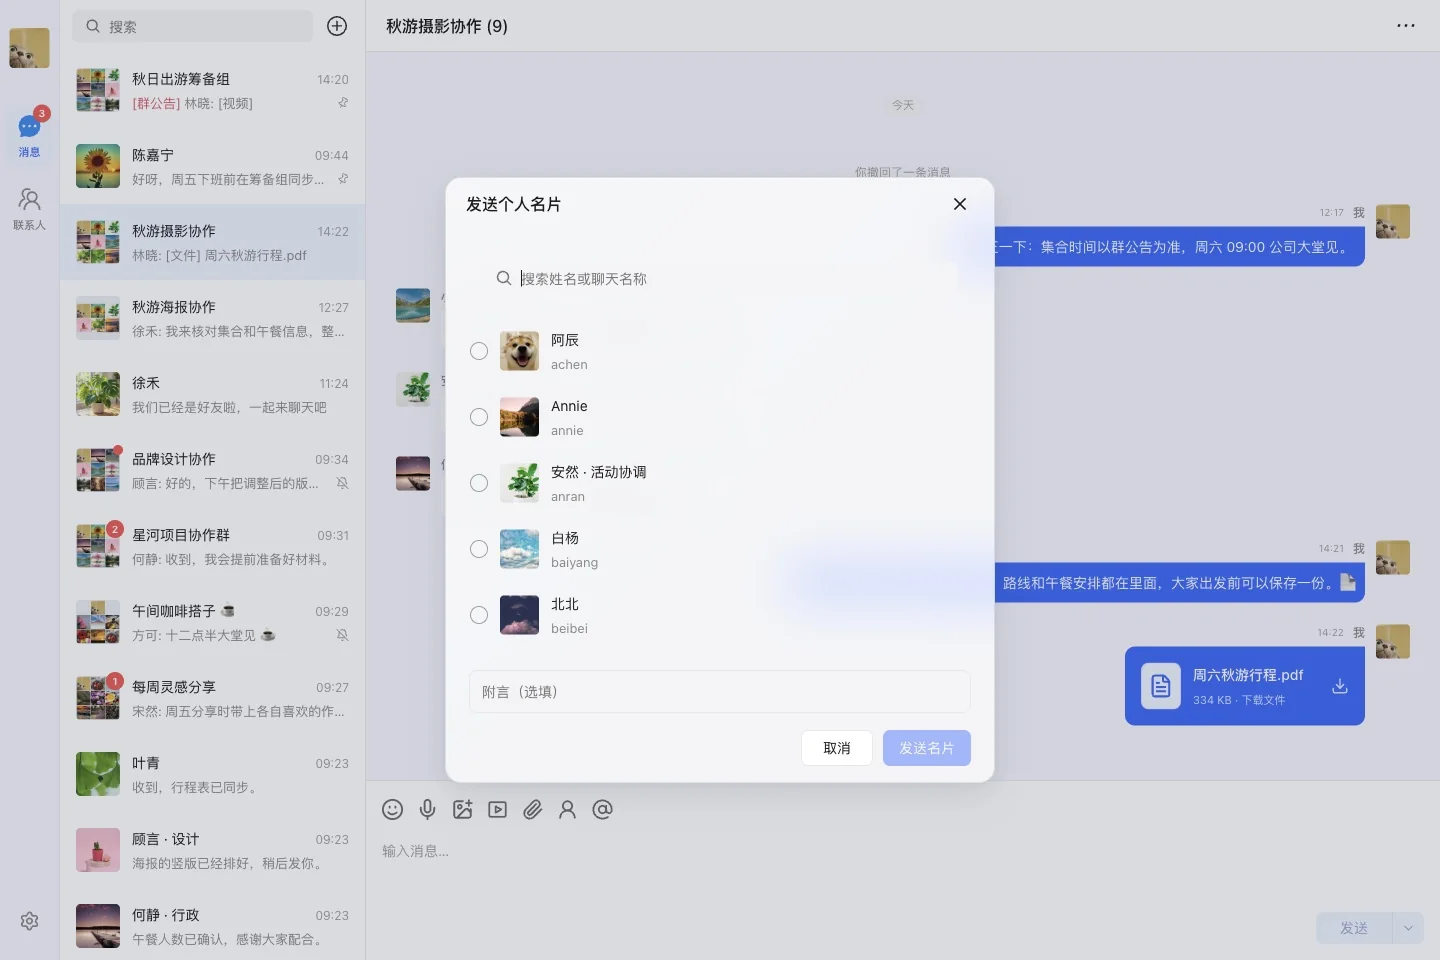Click the 发送名片 button
1440x960 pixels.
click(x=927, y=748)
